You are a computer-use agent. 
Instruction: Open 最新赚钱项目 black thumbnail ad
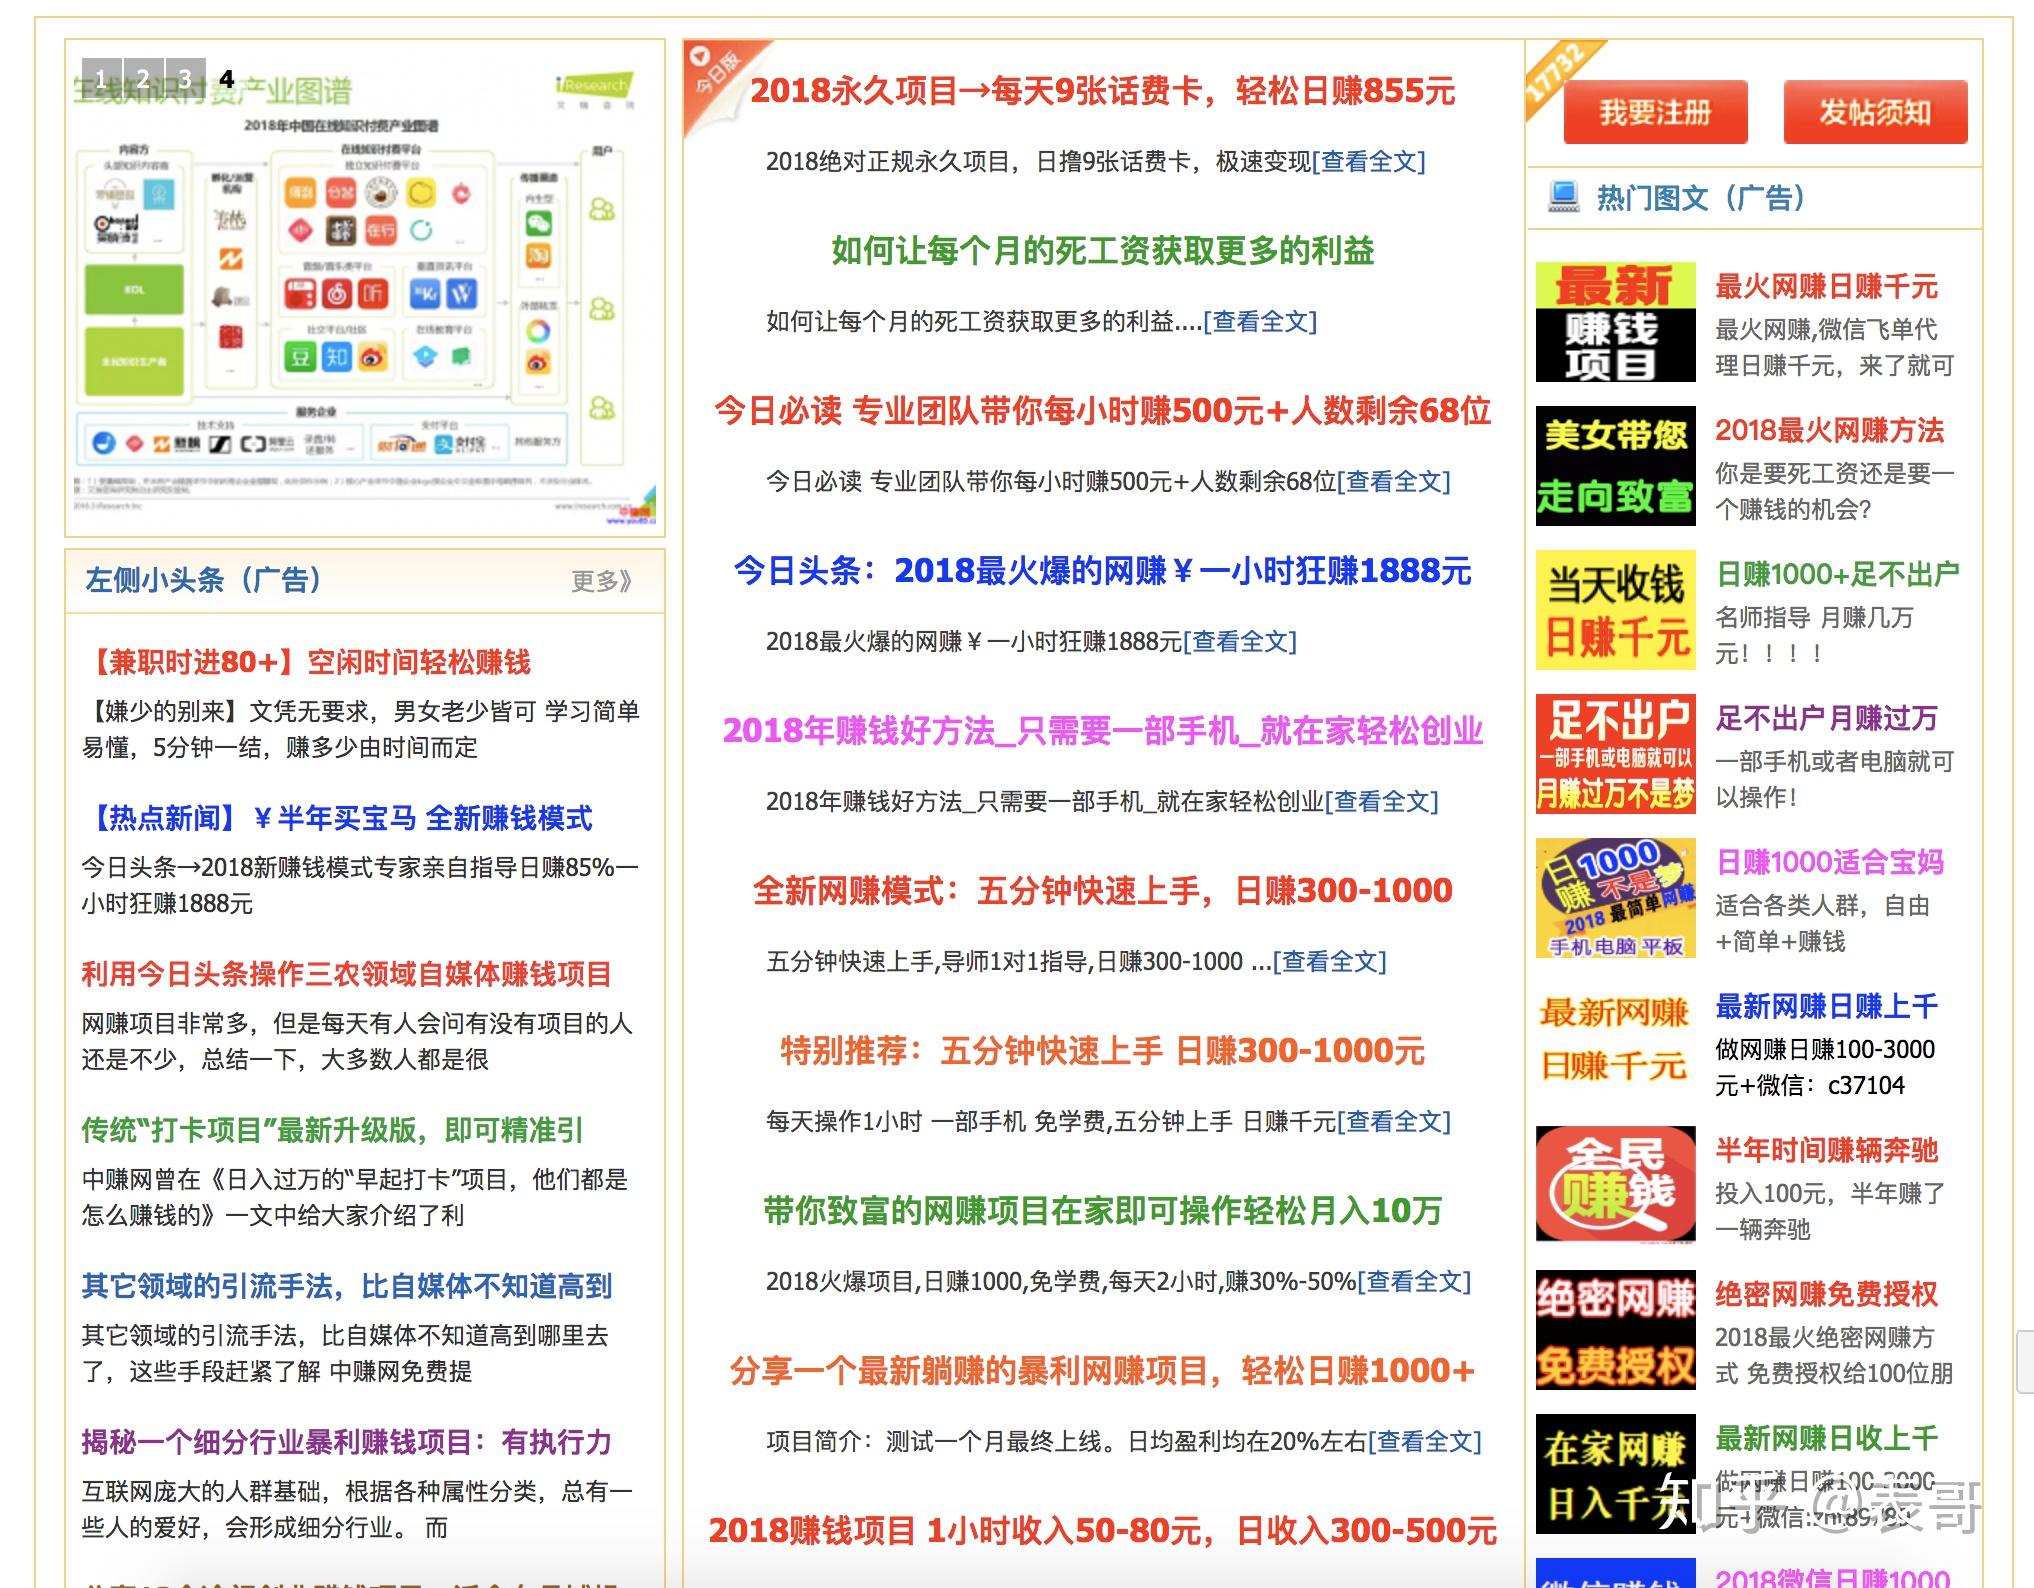(1615, 322)
